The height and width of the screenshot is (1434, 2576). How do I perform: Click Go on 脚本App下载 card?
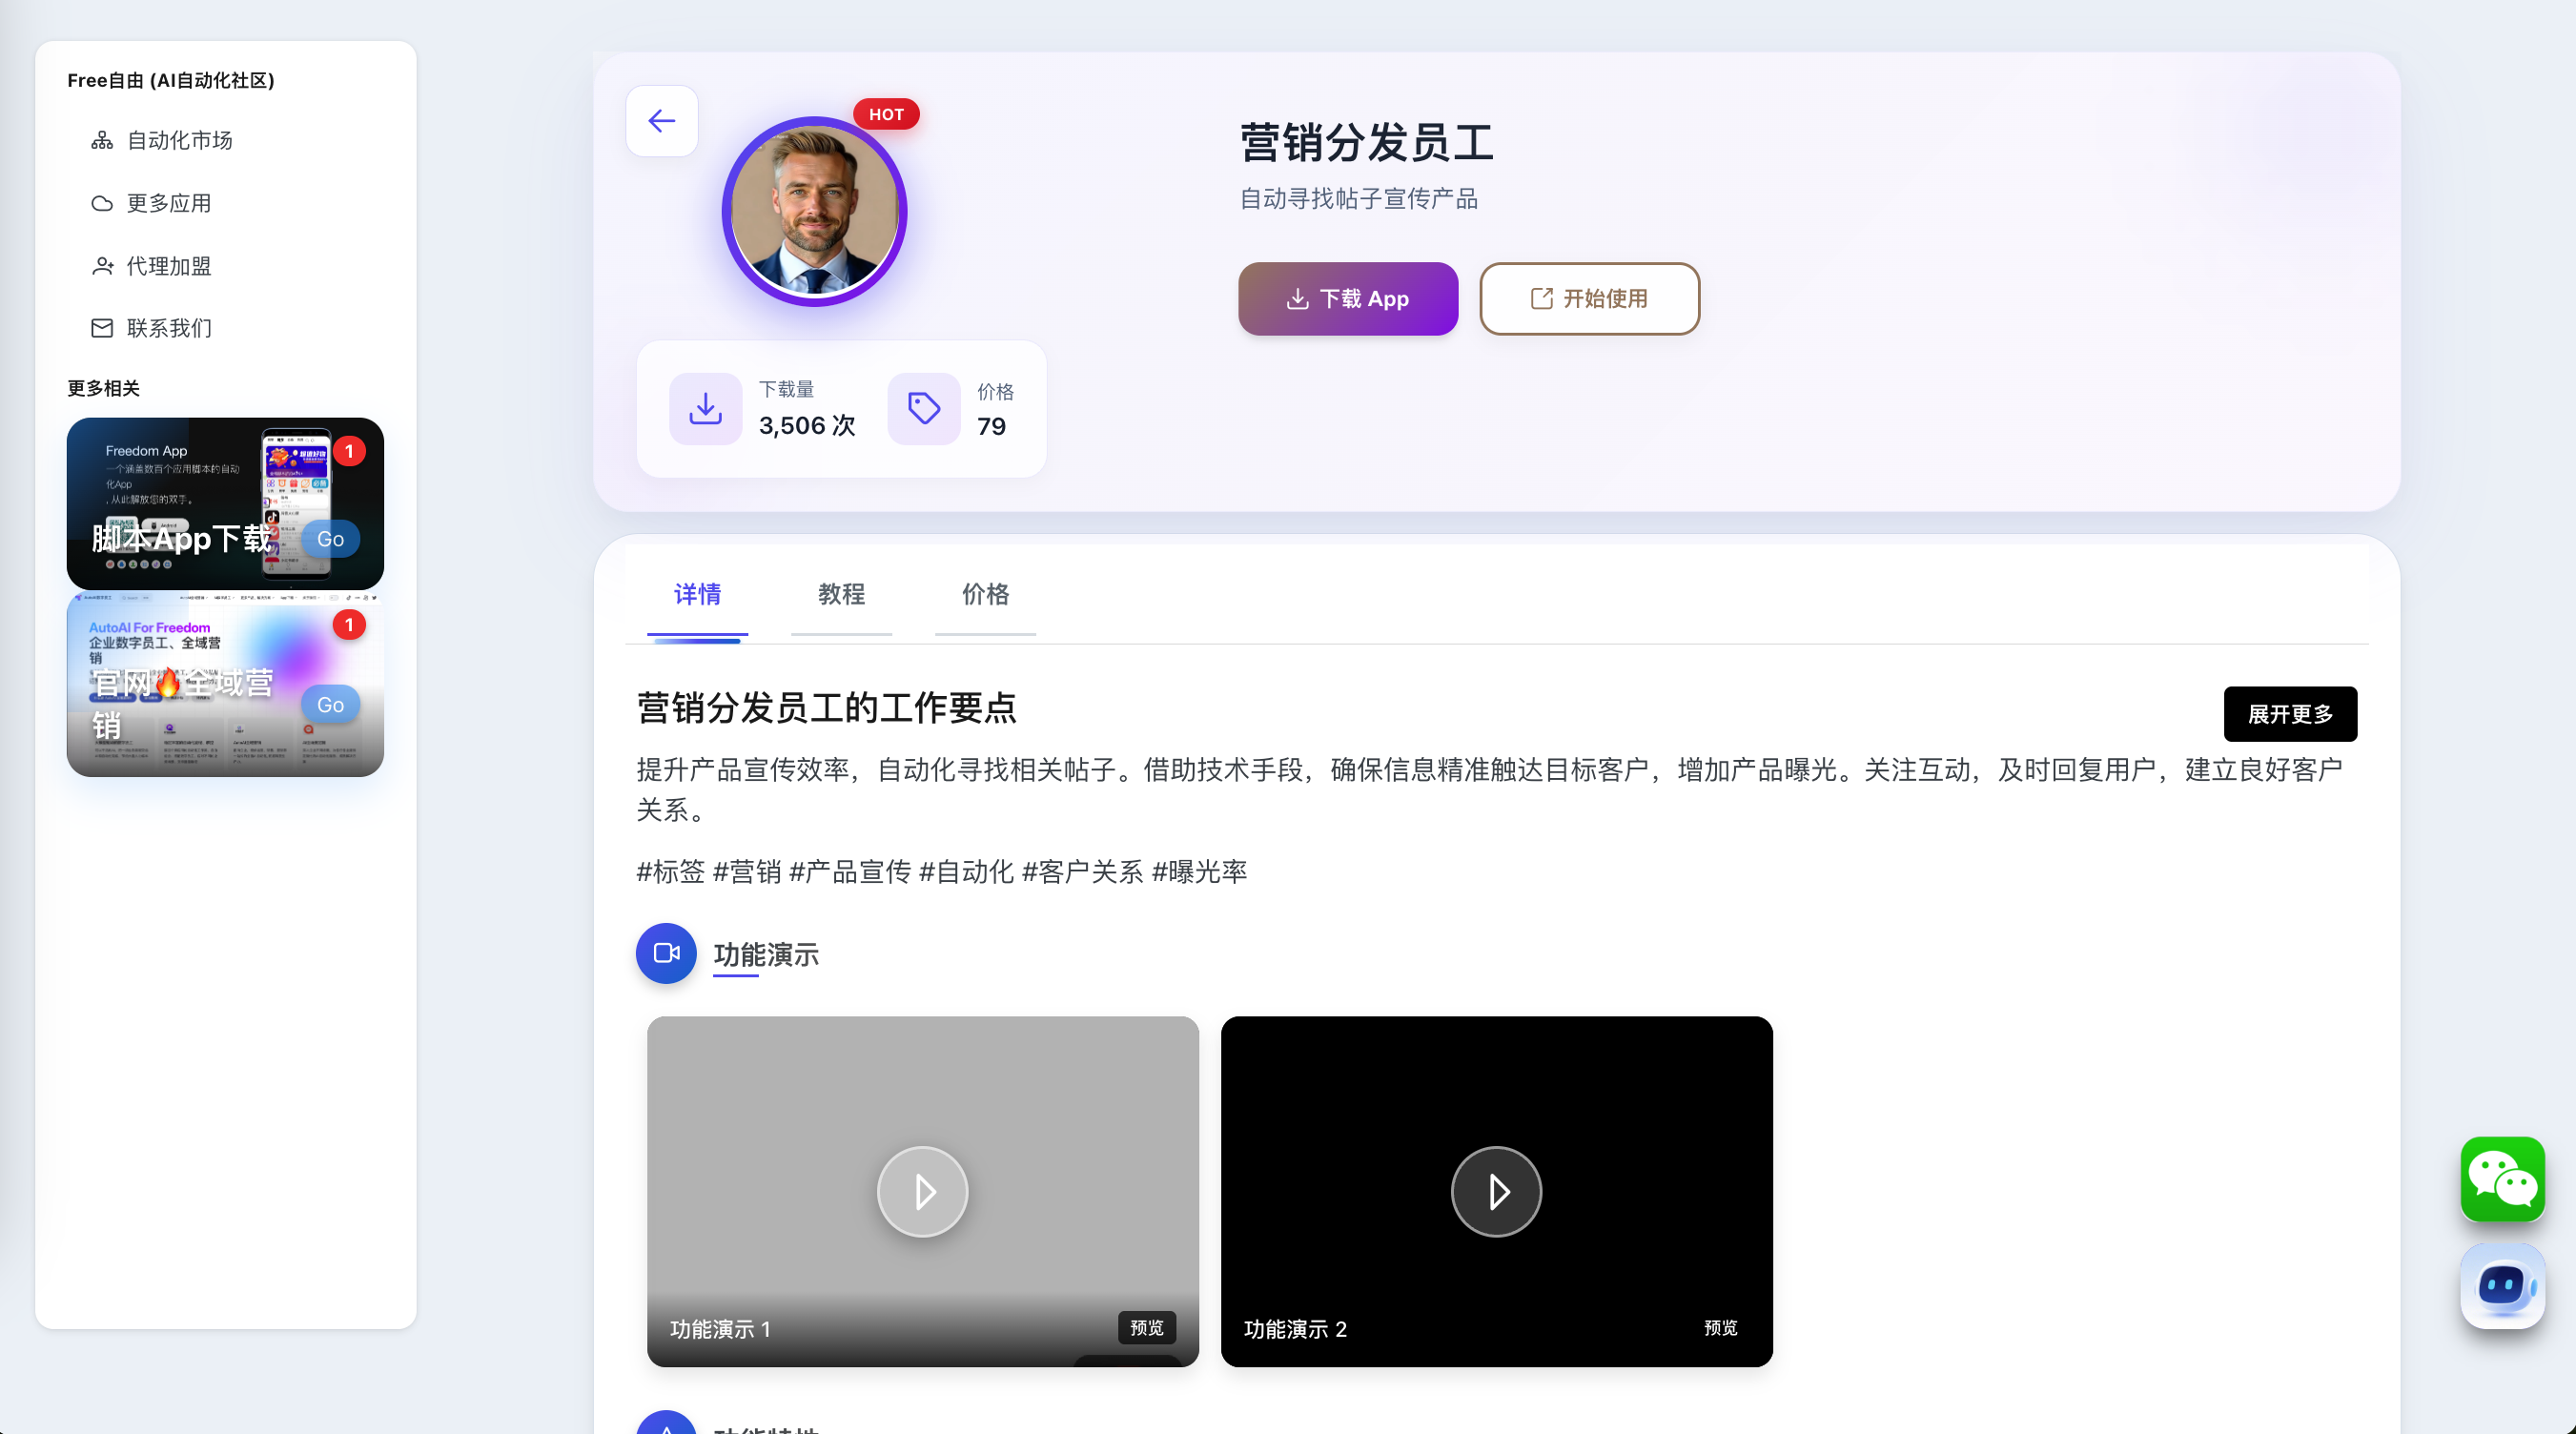tap(330, 539)
